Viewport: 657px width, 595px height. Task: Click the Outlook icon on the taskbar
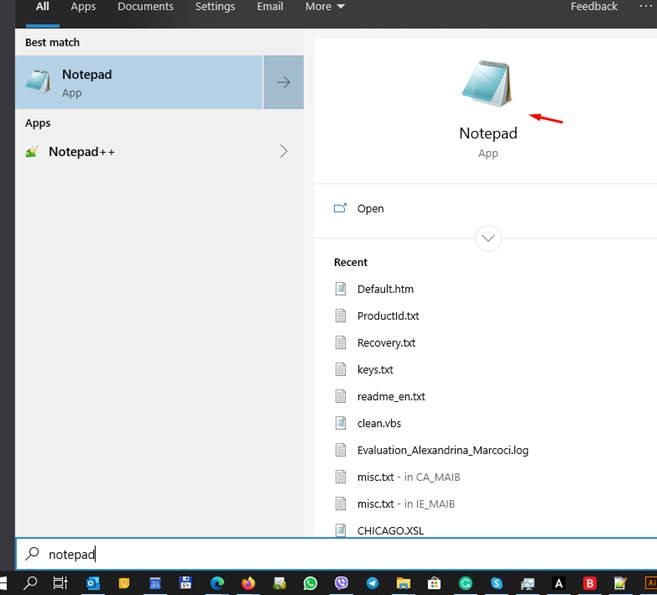[x=93, y=583]
